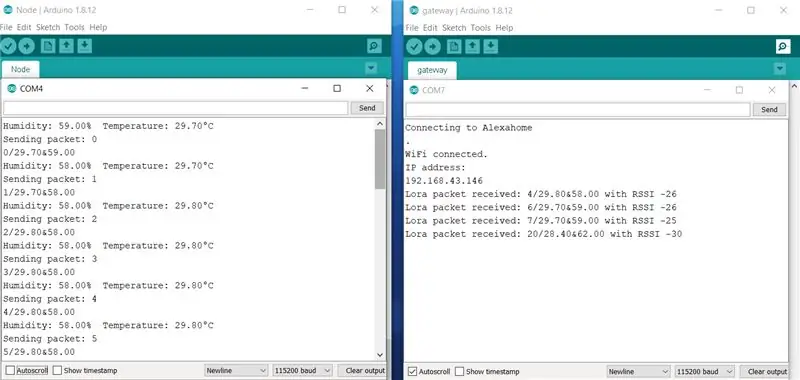This screenshot has width=800, height=380.
Task: Minimize the COM4 serial monitor window
Action: 305,88
